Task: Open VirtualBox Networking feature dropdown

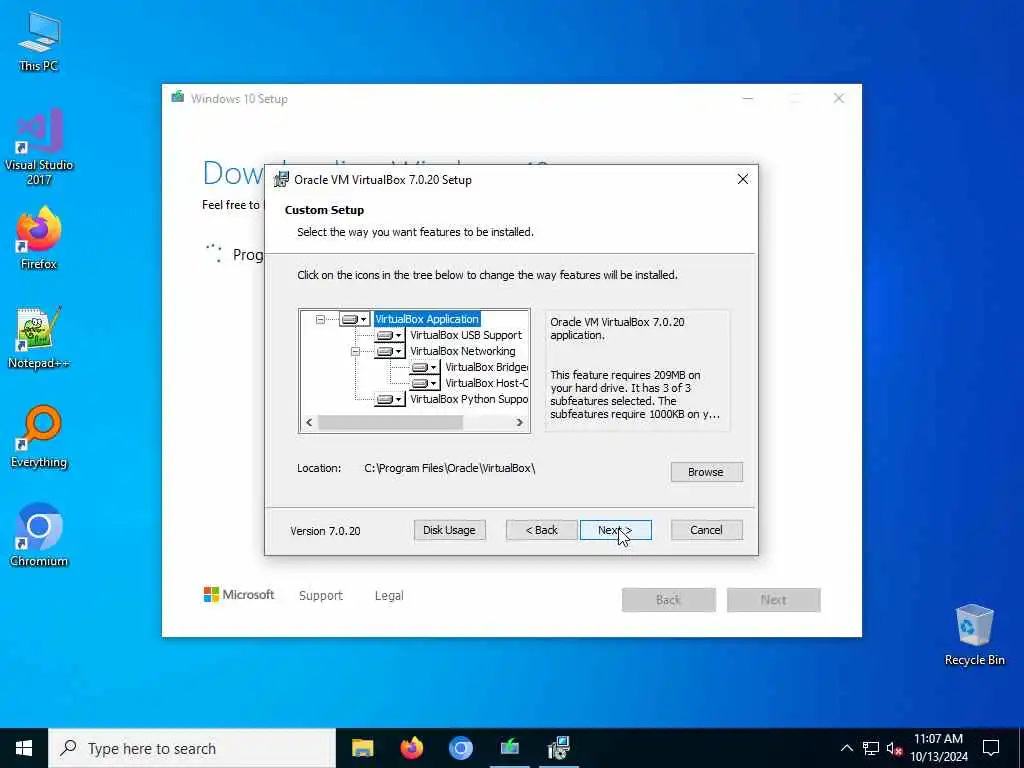Action: pos(389,351)
